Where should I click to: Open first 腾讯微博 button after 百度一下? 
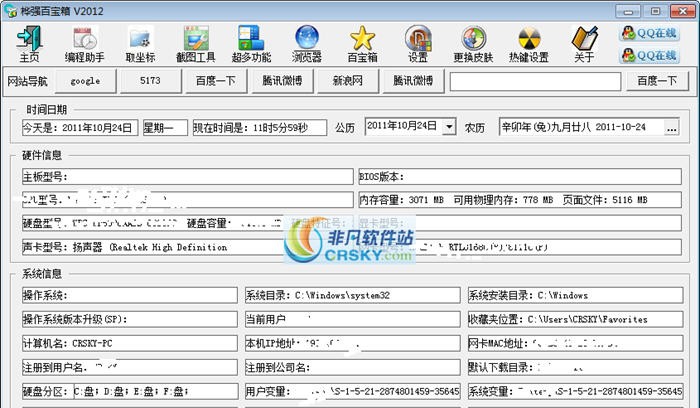[282, 81]
